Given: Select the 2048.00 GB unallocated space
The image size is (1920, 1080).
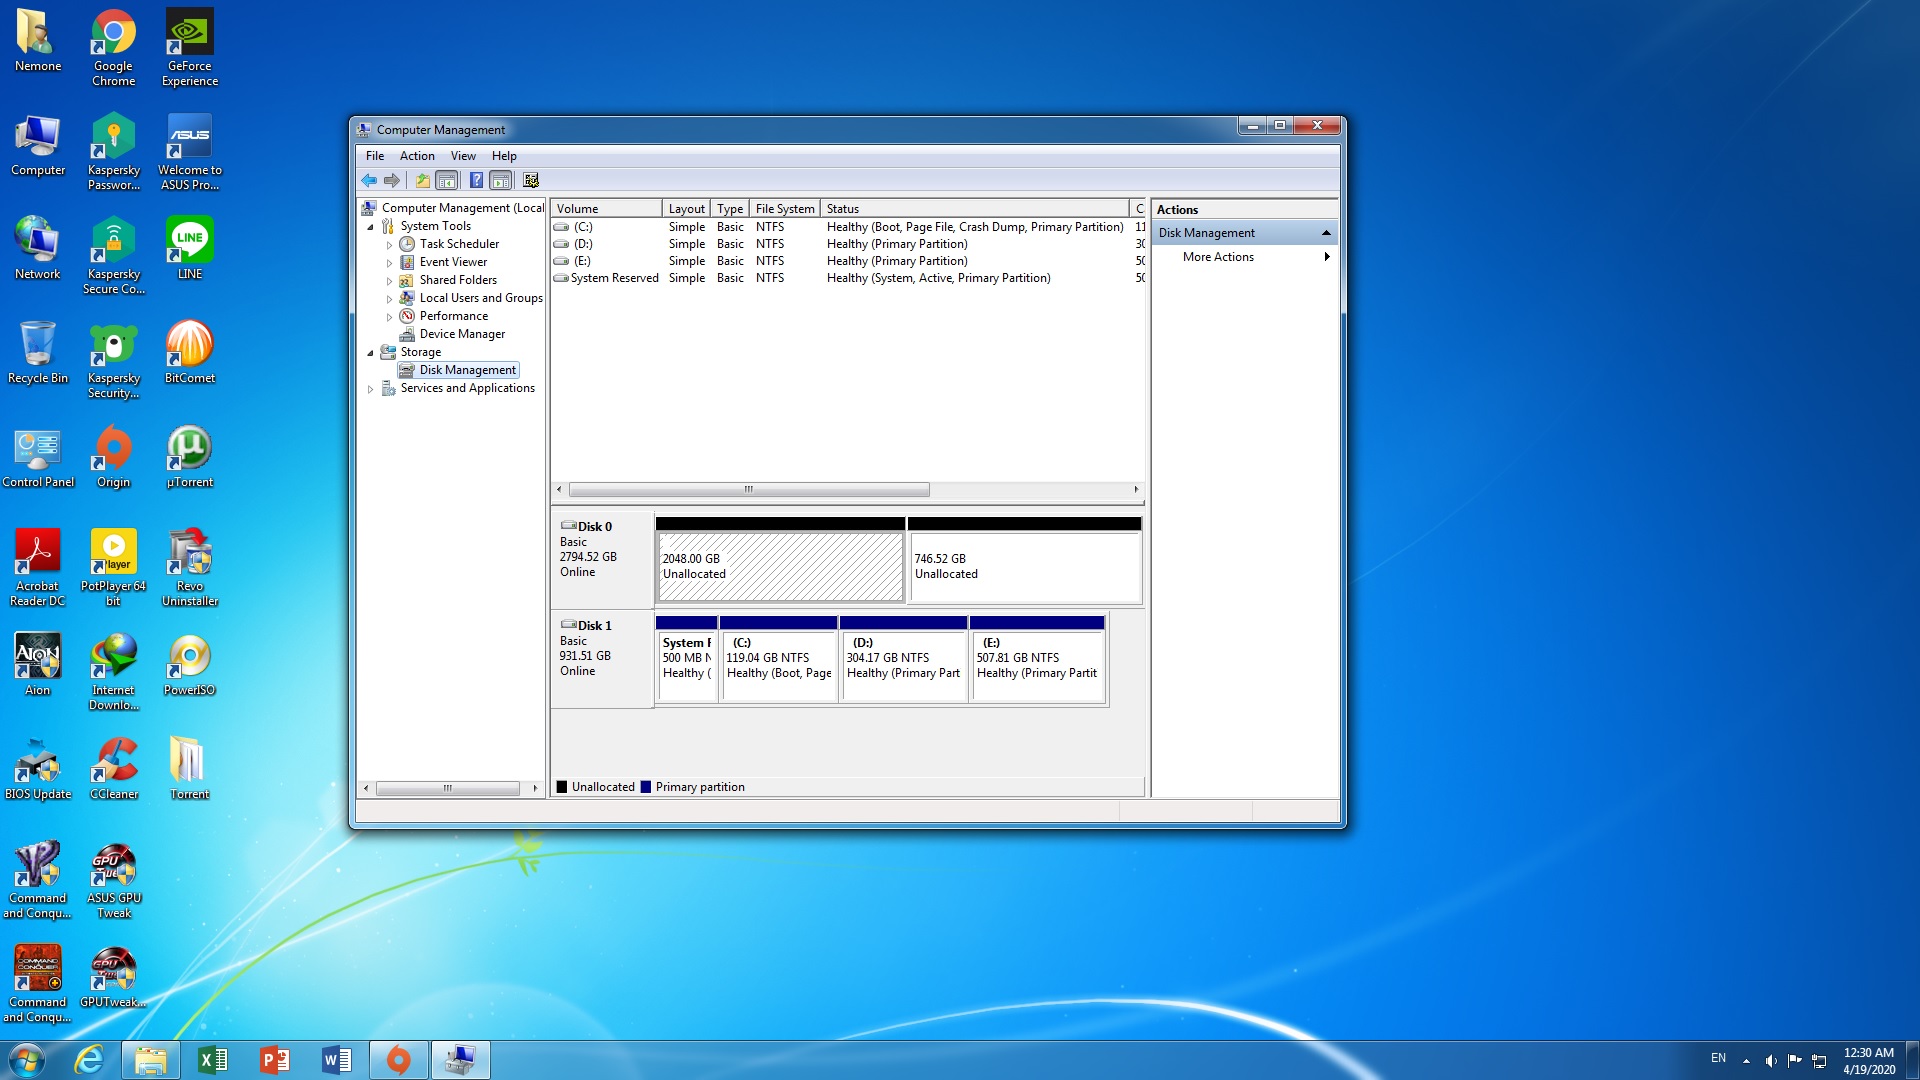Looking at the screenshot, I should coord(780,567).
